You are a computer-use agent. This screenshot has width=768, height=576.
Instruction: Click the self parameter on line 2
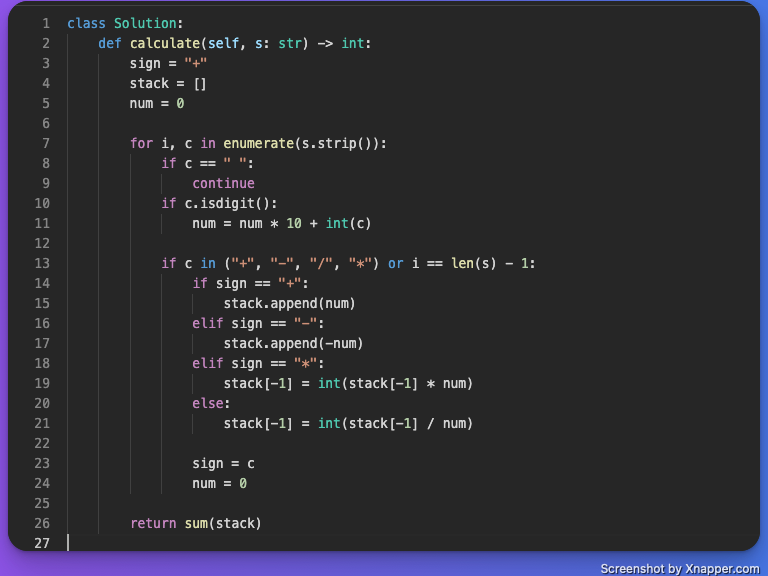tap(223, 44)
